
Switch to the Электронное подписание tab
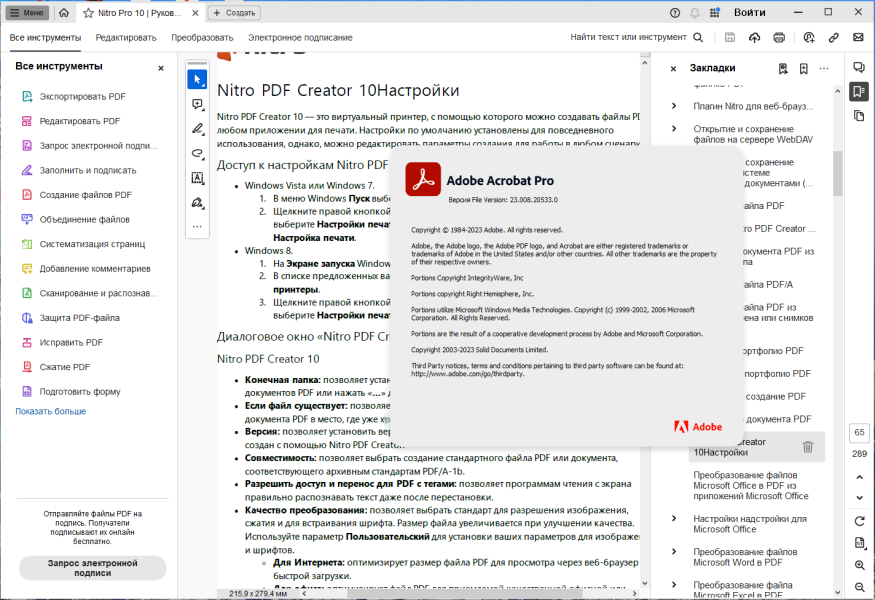(x=300, y=37)
